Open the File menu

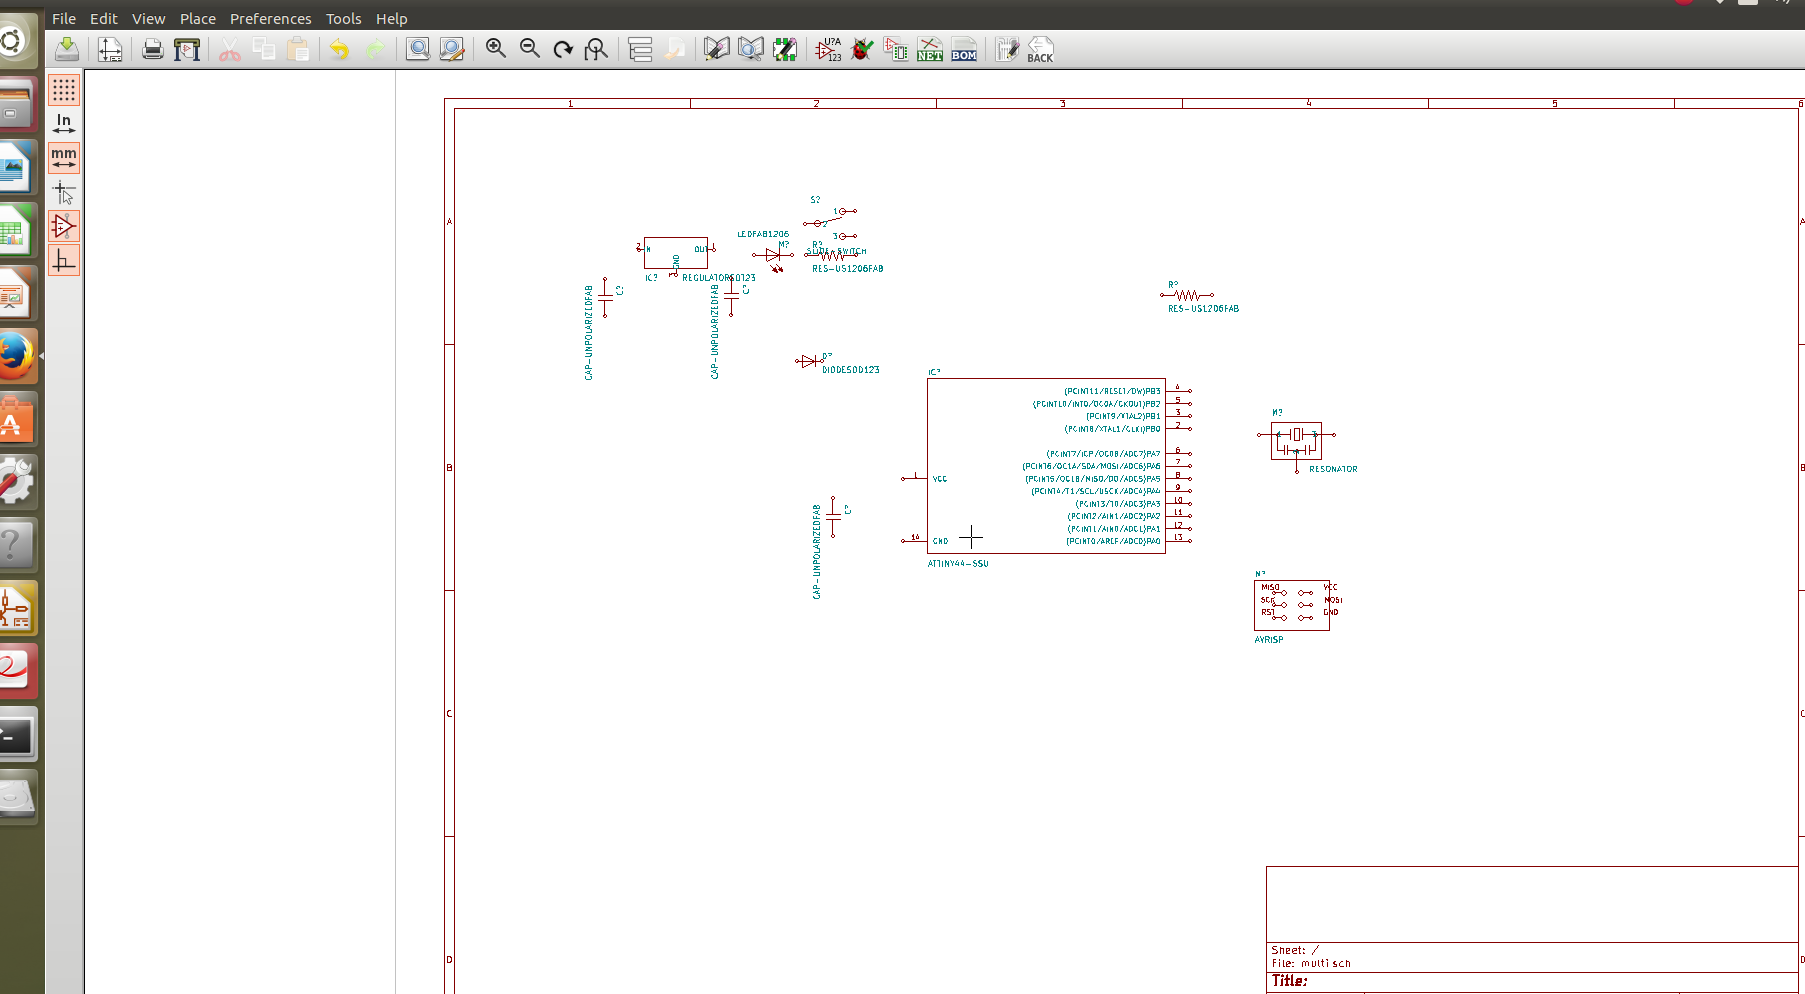coord(64,18)
